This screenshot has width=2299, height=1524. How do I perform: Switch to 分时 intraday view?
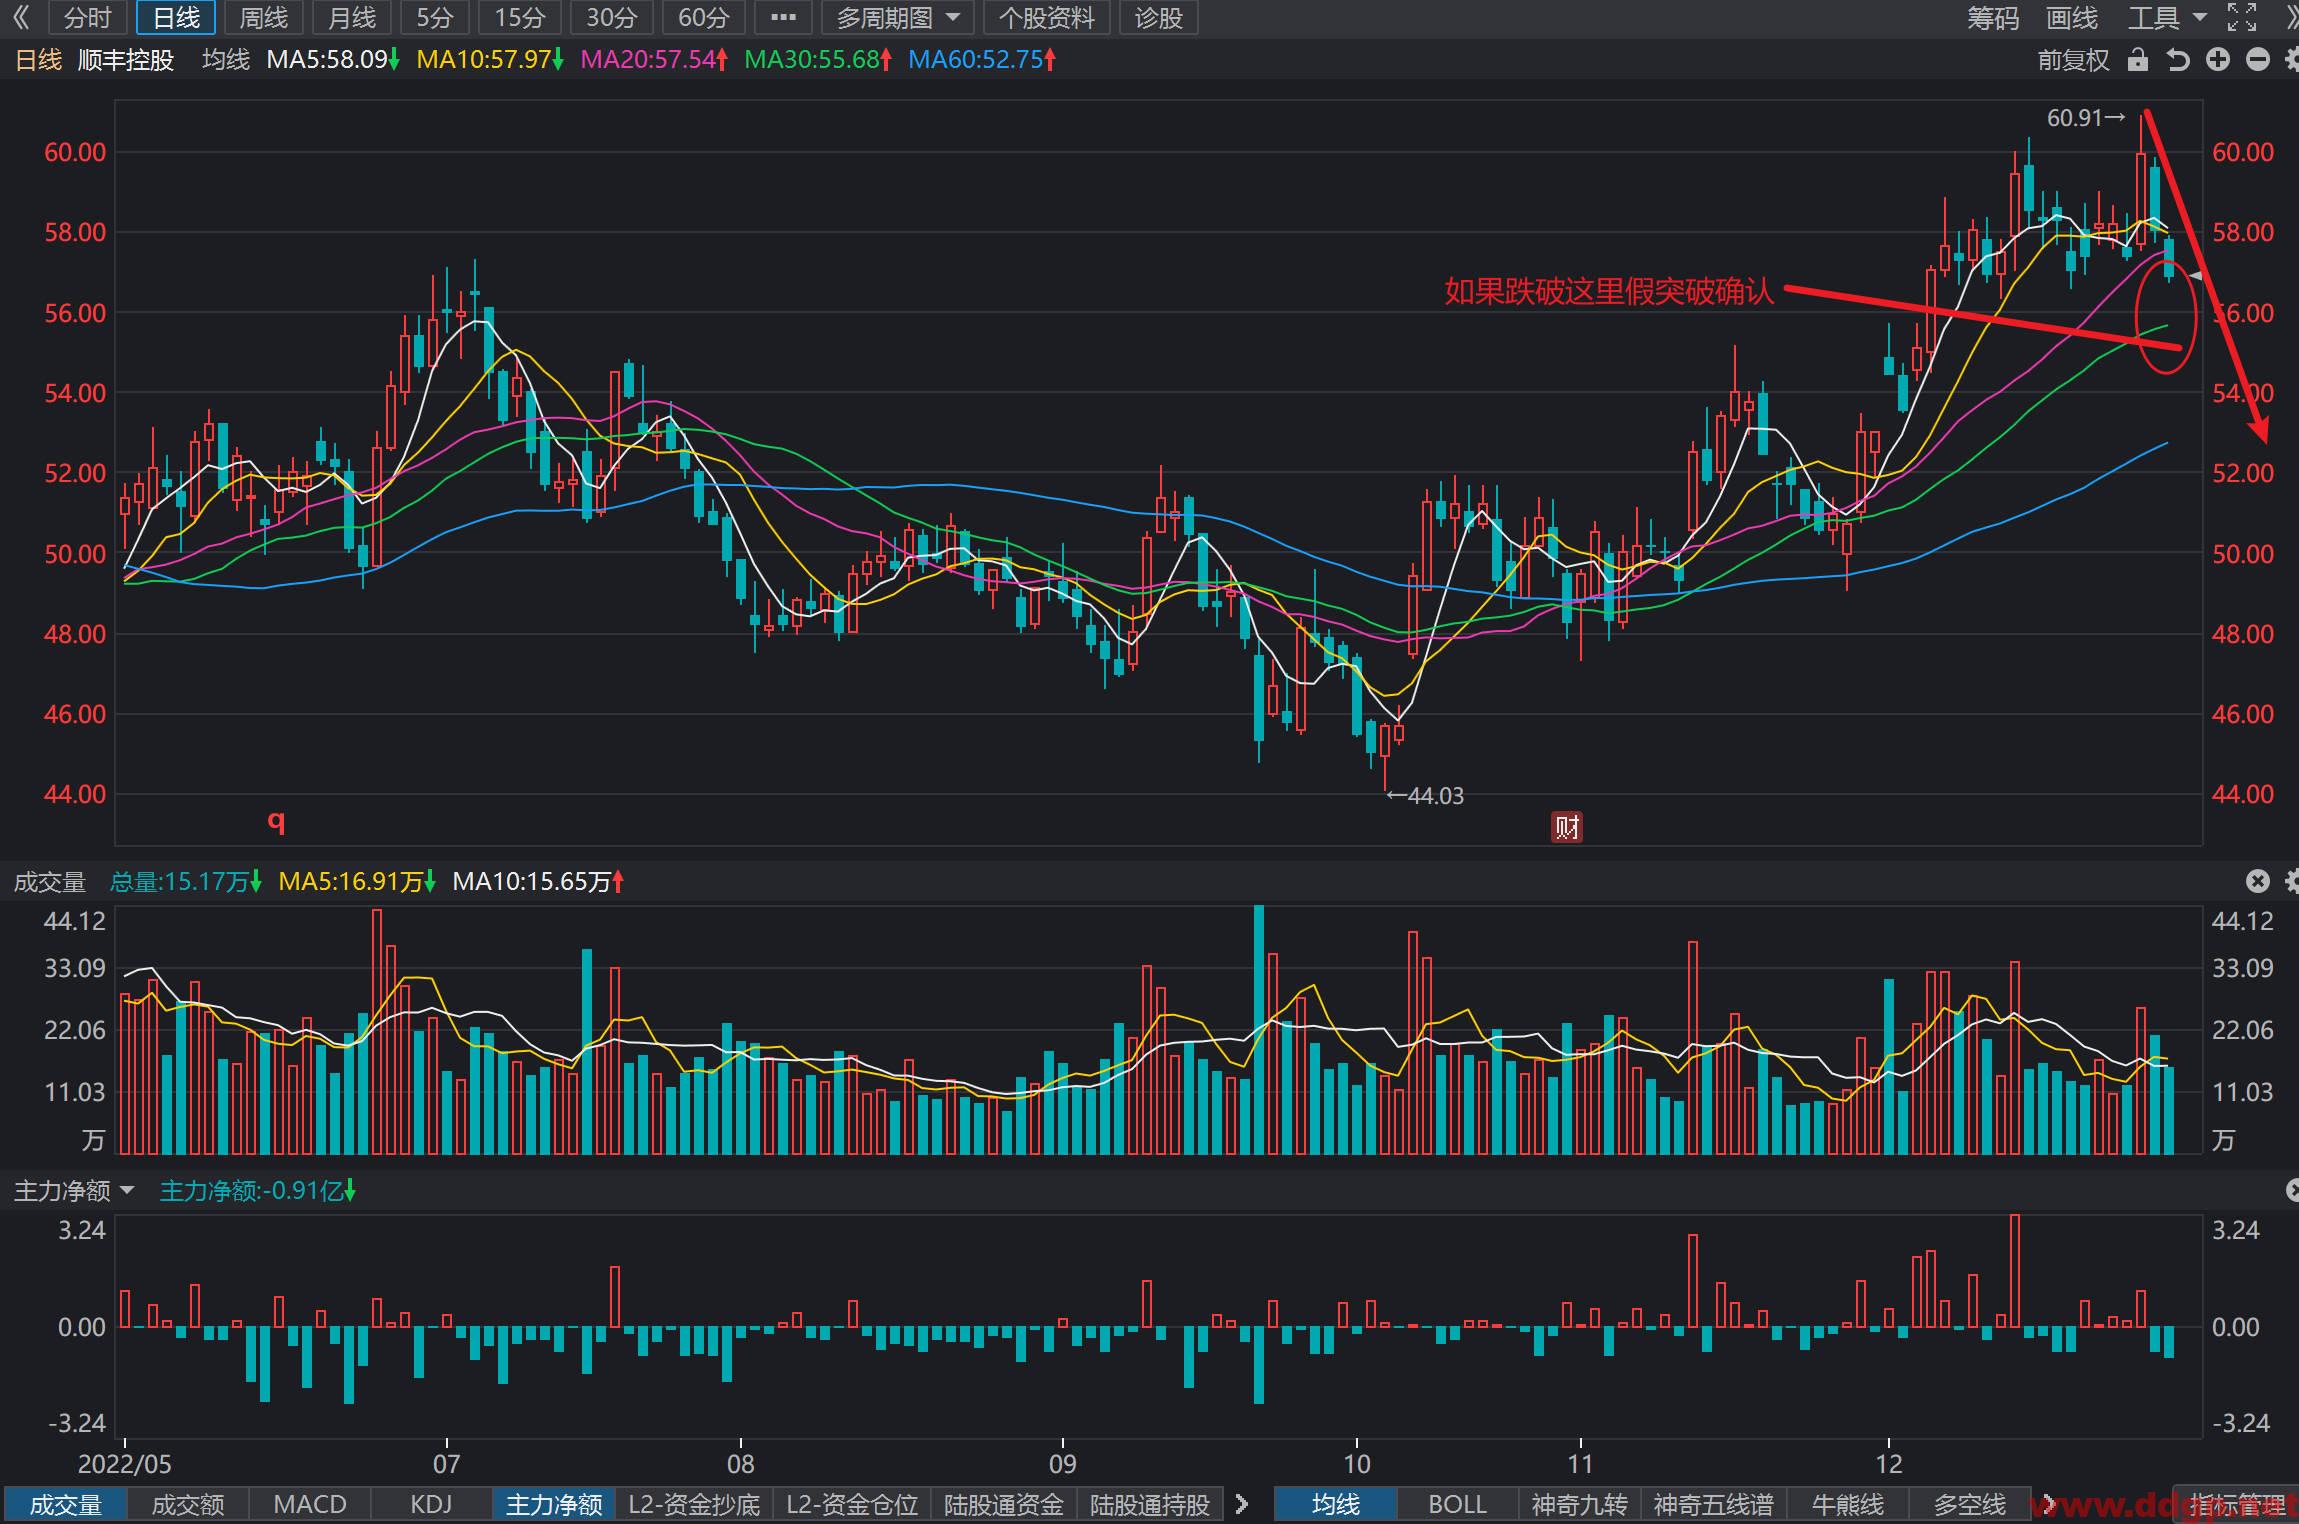(87, 18)
